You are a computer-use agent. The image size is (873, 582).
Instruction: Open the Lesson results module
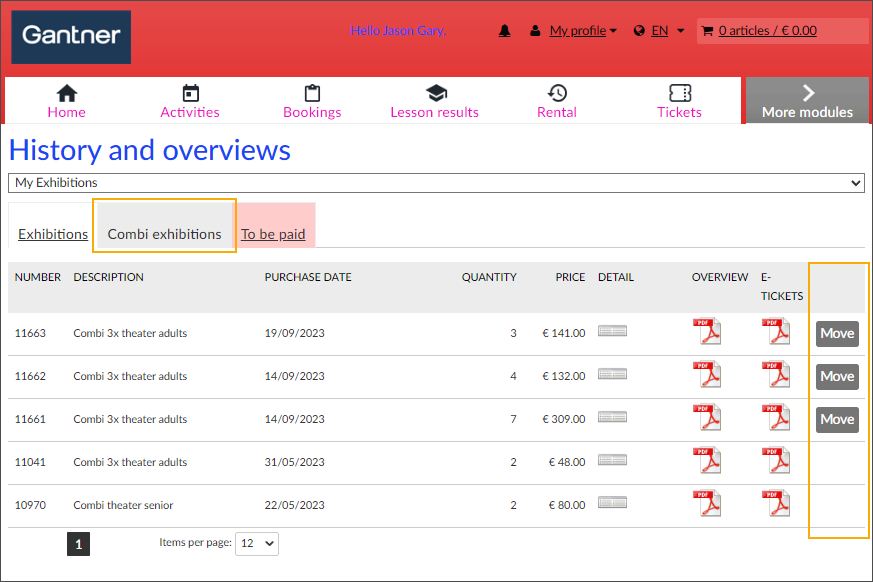tap(434, 102)
